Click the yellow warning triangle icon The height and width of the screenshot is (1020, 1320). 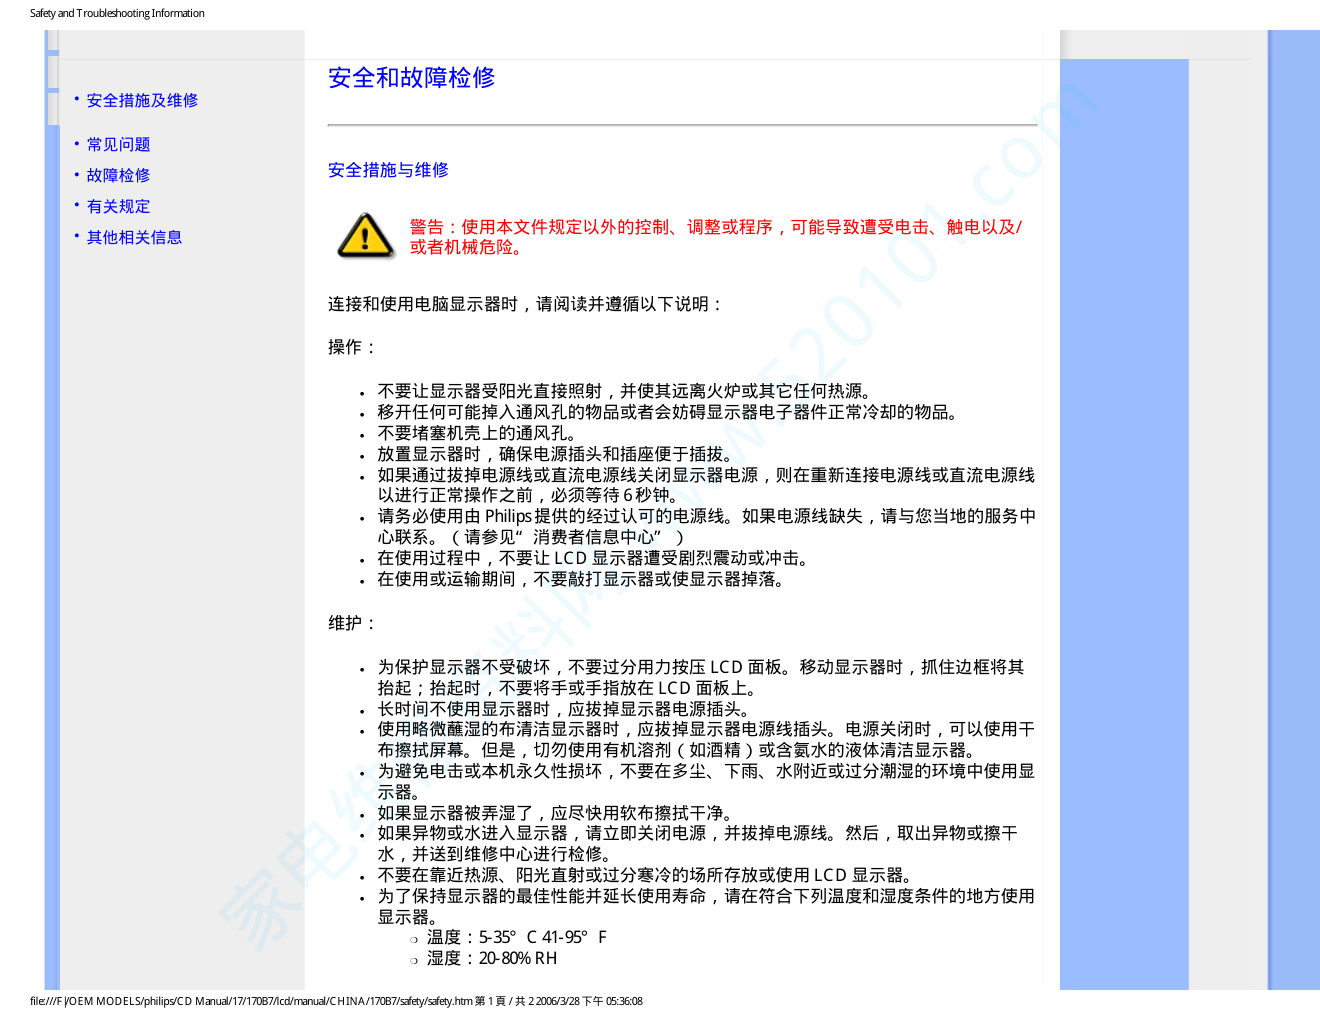pos(365,237)
